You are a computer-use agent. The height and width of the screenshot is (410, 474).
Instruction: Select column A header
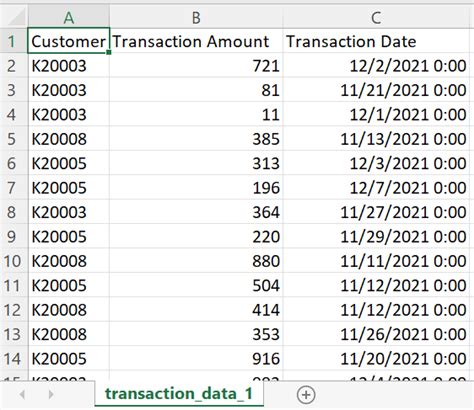69,17
